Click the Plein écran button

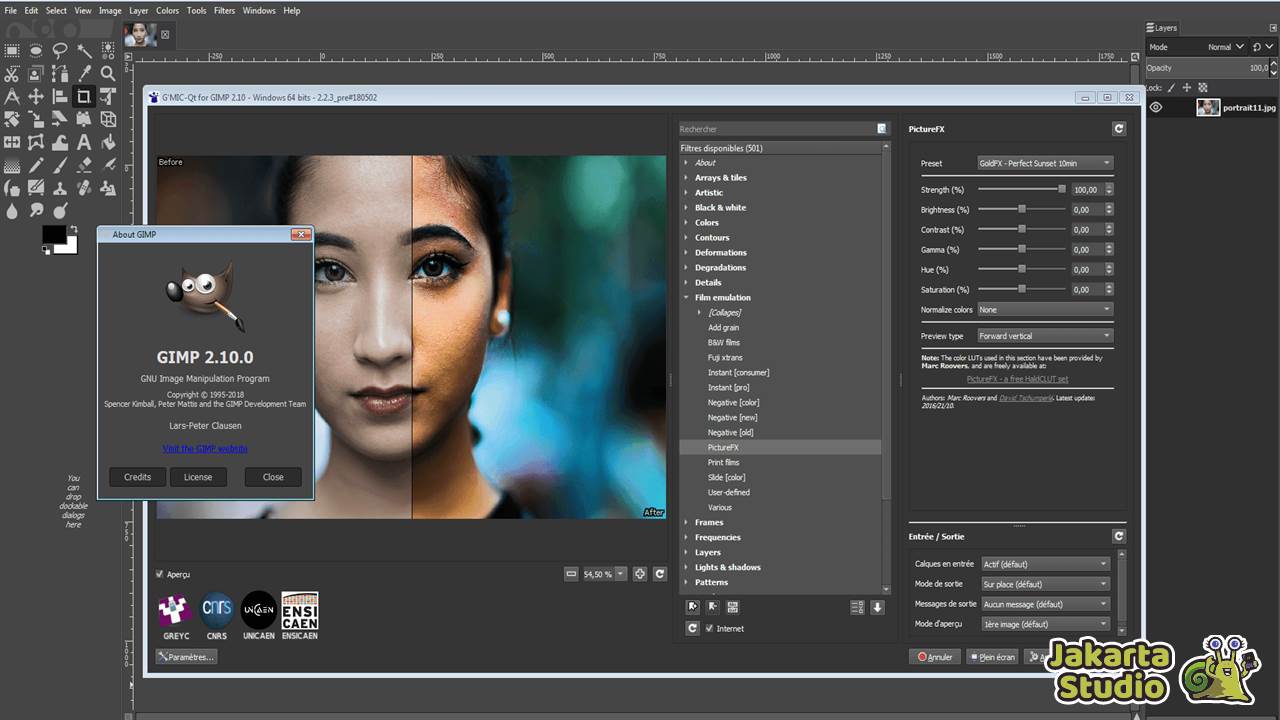point(992,657)
